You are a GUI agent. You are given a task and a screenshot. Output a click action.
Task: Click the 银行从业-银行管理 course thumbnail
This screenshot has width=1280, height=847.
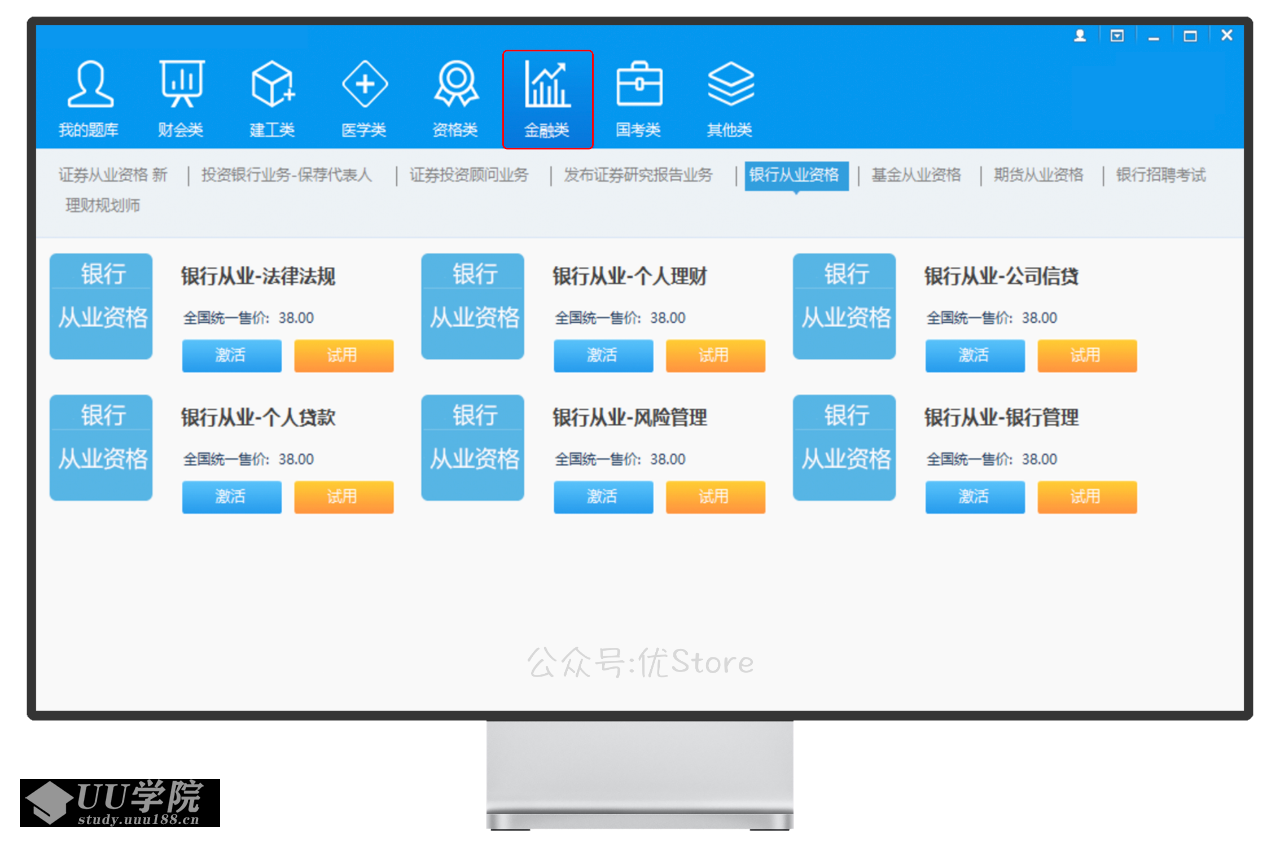pos(845,448)
